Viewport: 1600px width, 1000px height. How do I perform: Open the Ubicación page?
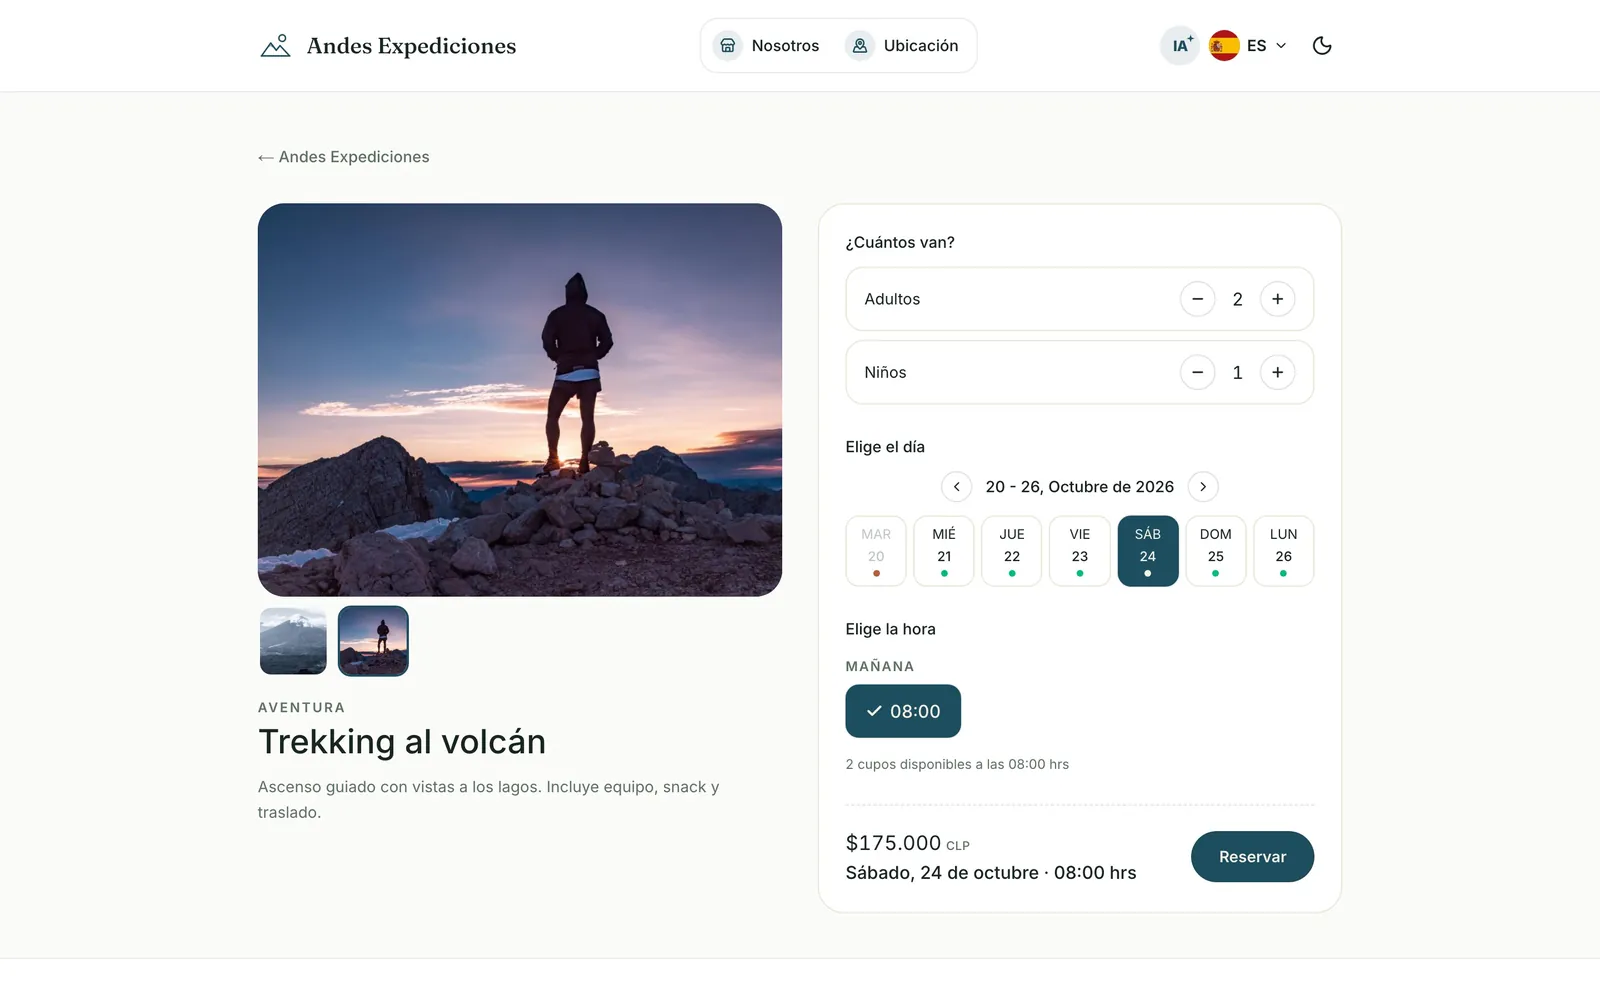tap(902, 46)
